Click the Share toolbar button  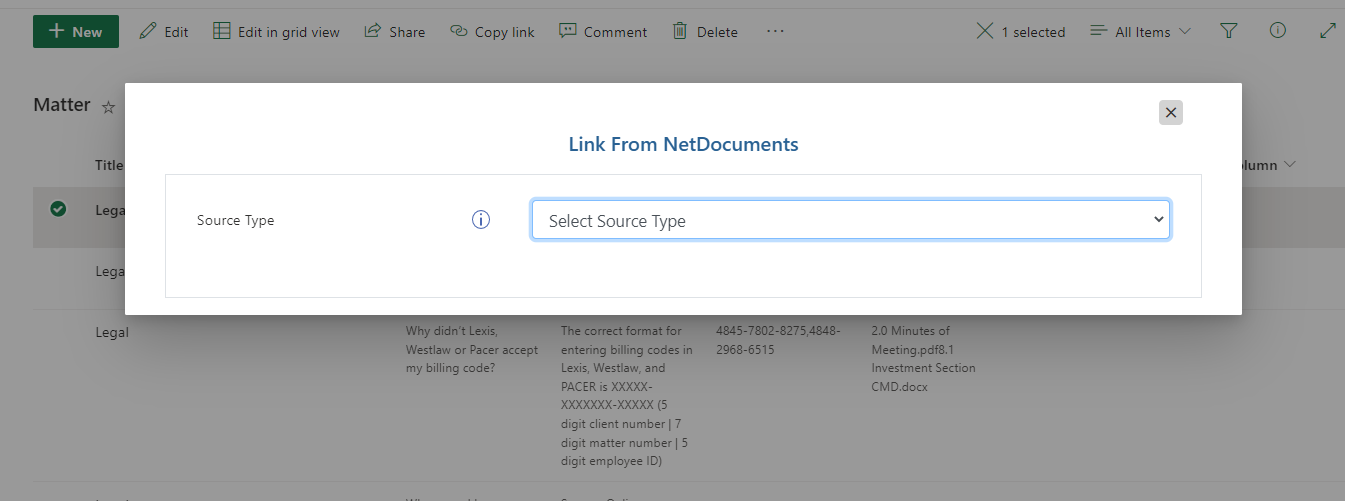coord(394,32)
